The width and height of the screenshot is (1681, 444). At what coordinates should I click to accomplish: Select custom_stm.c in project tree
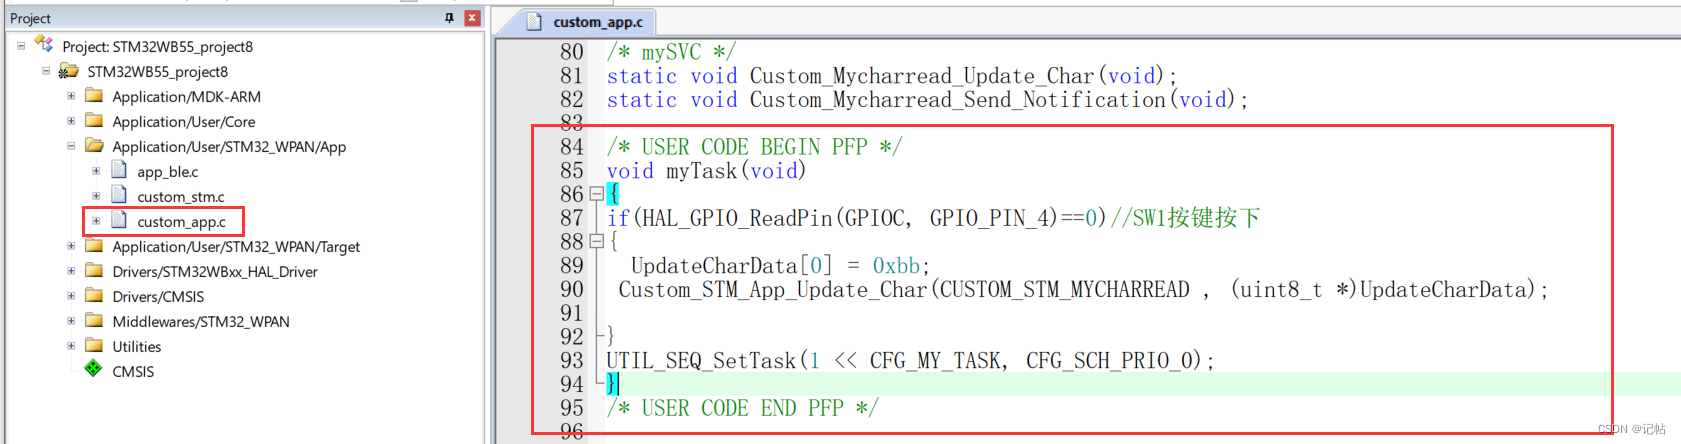[180, 197]
